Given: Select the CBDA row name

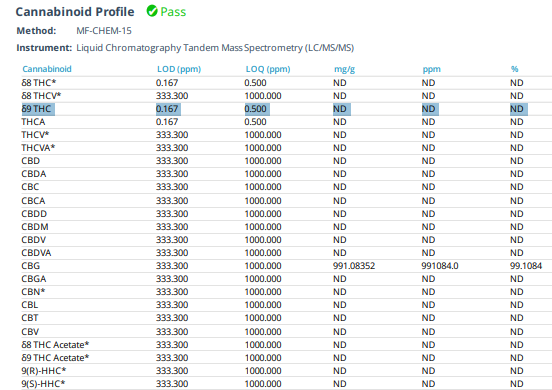Looking at the screenshot, I should [34, 174].
